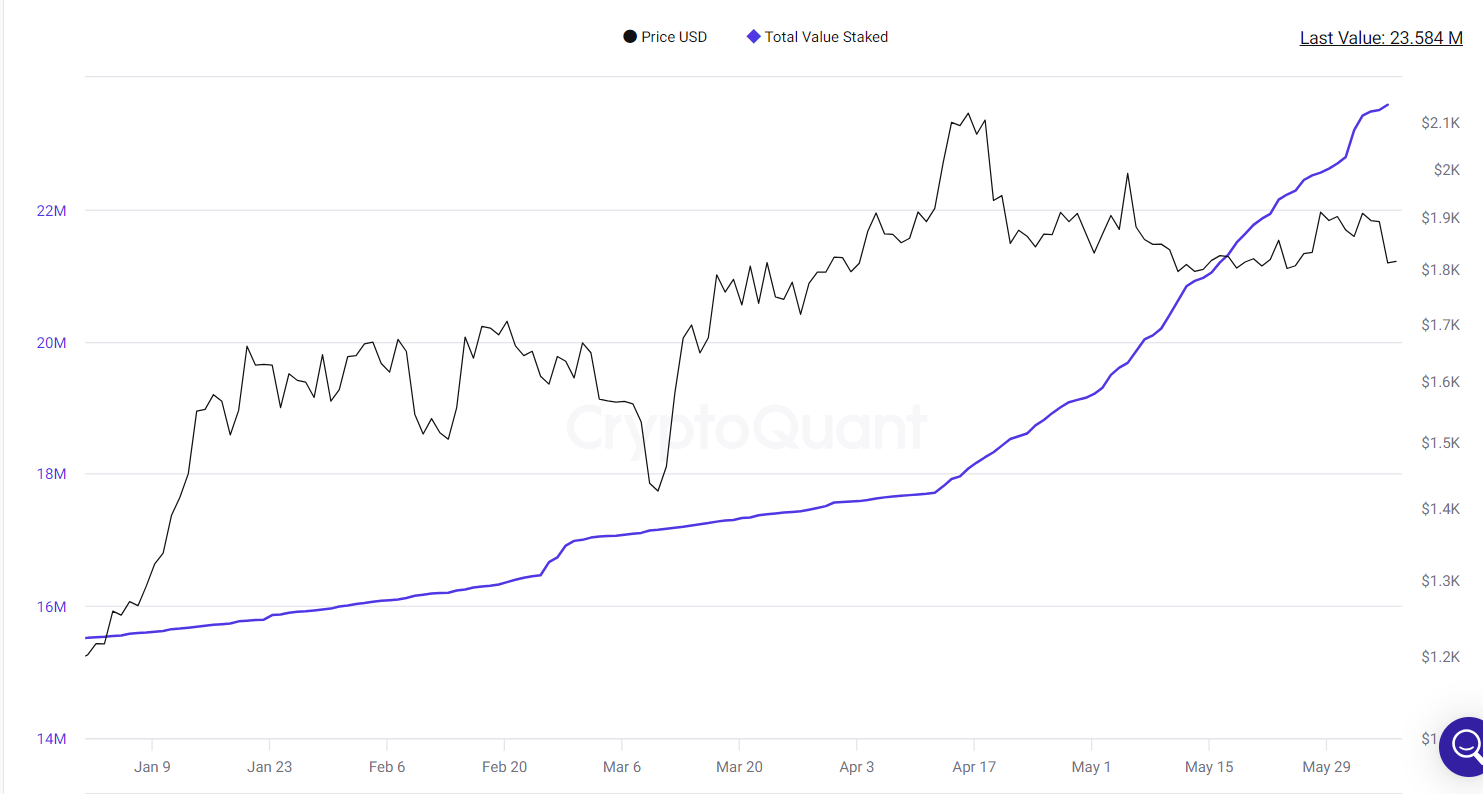The width and height of the screenshot is (1483, 794).
Task: Click the $1.6K right axis label
Action: click(x=1440, y=382)
